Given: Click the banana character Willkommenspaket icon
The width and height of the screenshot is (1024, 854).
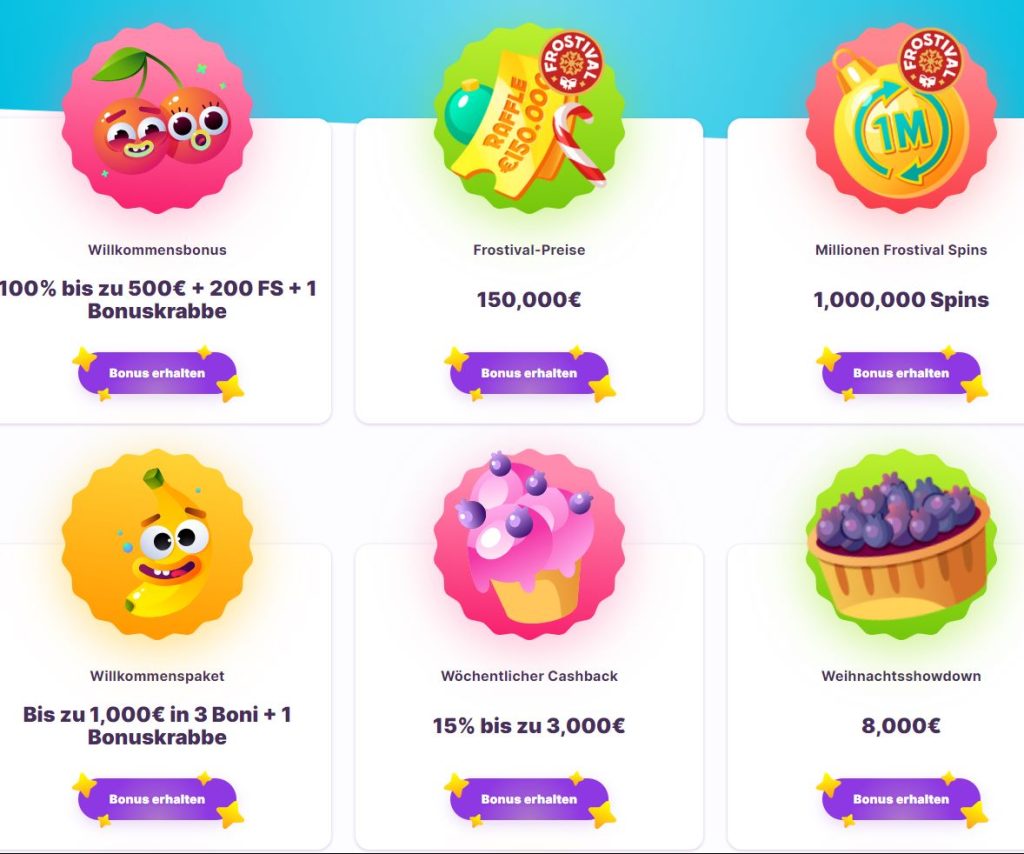Looking at the screenshot, I should pos(157,544).
